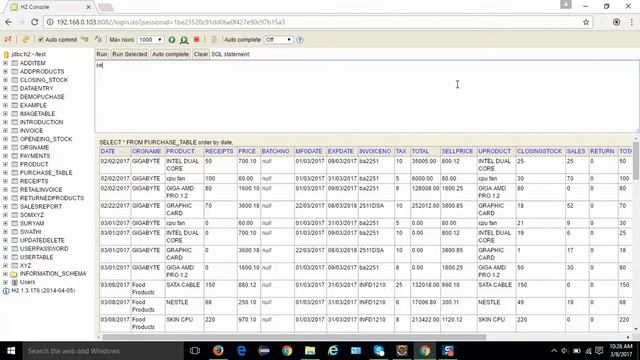Screen dimensions: 640x360
Task: Expand the INVOICE table node
Action: (5, 130)
